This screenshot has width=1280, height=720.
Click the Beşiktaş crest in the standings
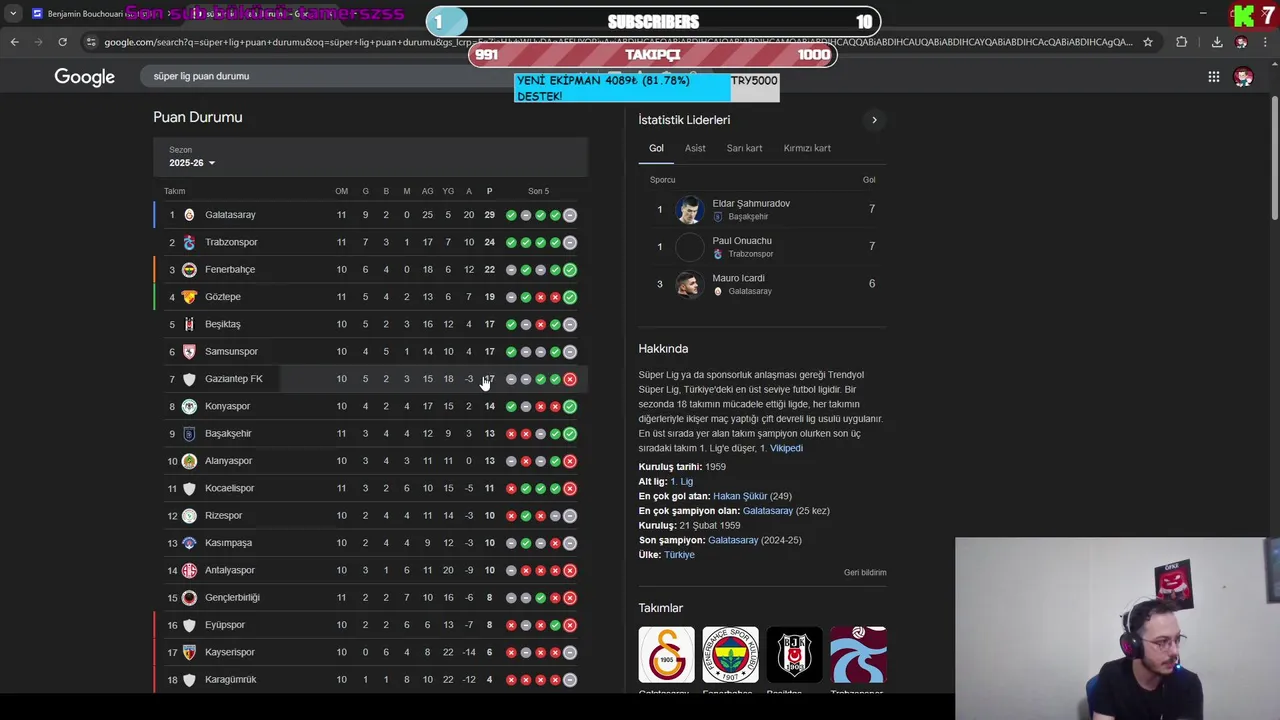pyautogui.click(x=189, y=324)
